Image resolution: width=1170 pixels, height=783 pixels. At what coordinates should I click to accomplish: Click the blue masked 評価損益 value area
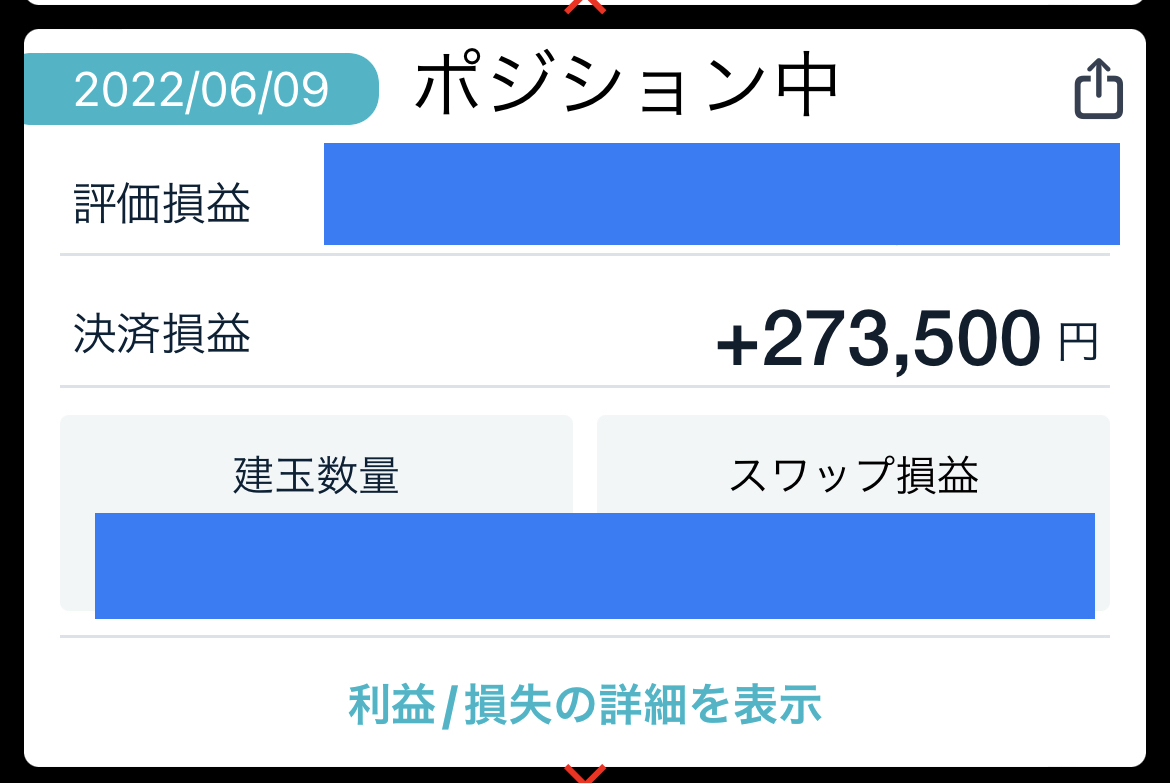pos(722,194)
